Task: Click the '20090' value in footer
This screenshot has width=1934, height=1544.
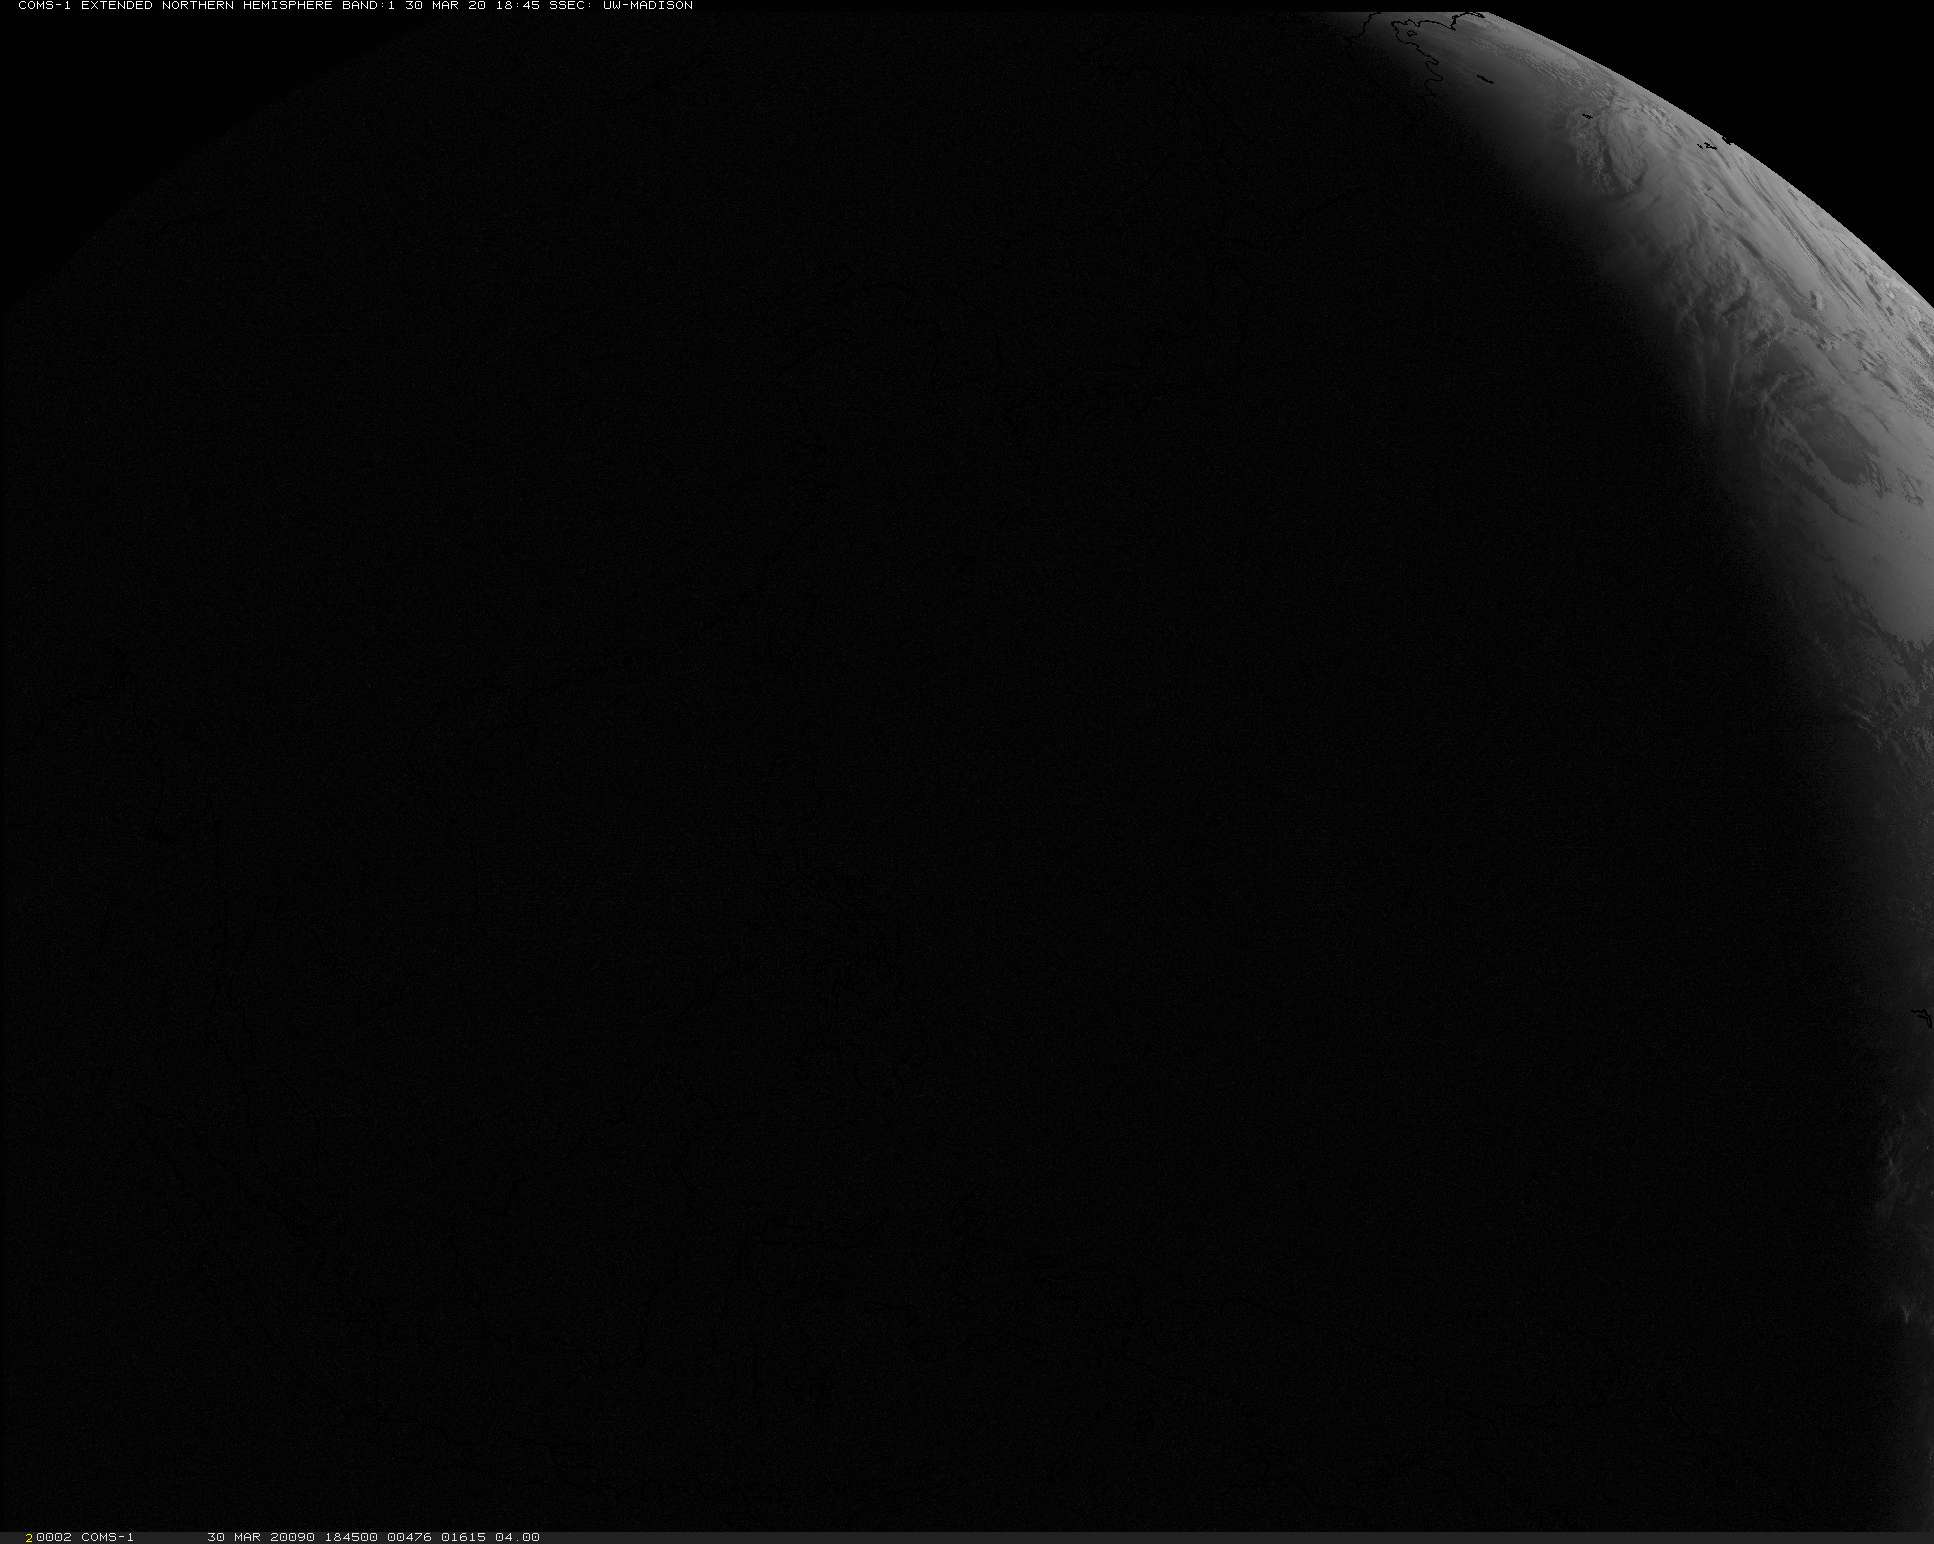Action: [x=292, y=1537]
